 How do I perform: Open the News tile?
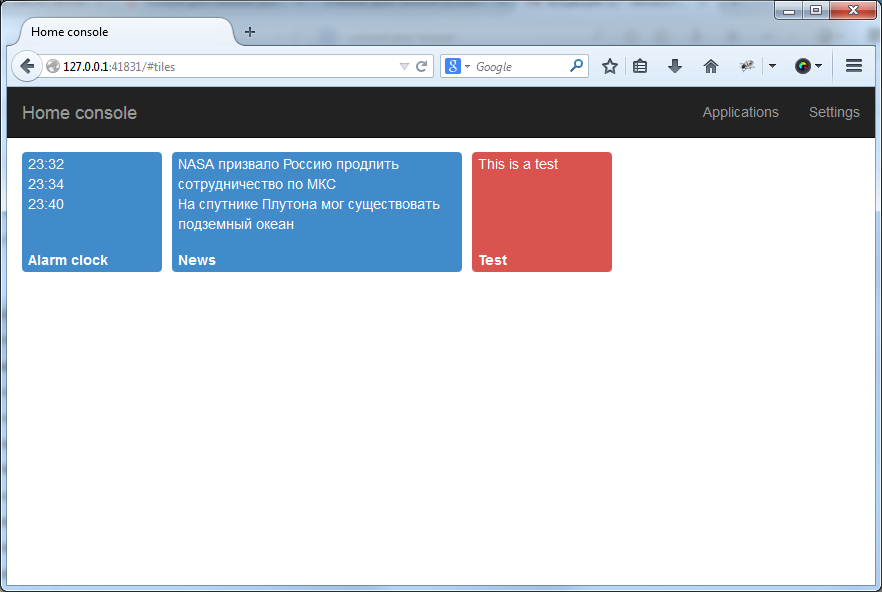click(x=317, y=212)
